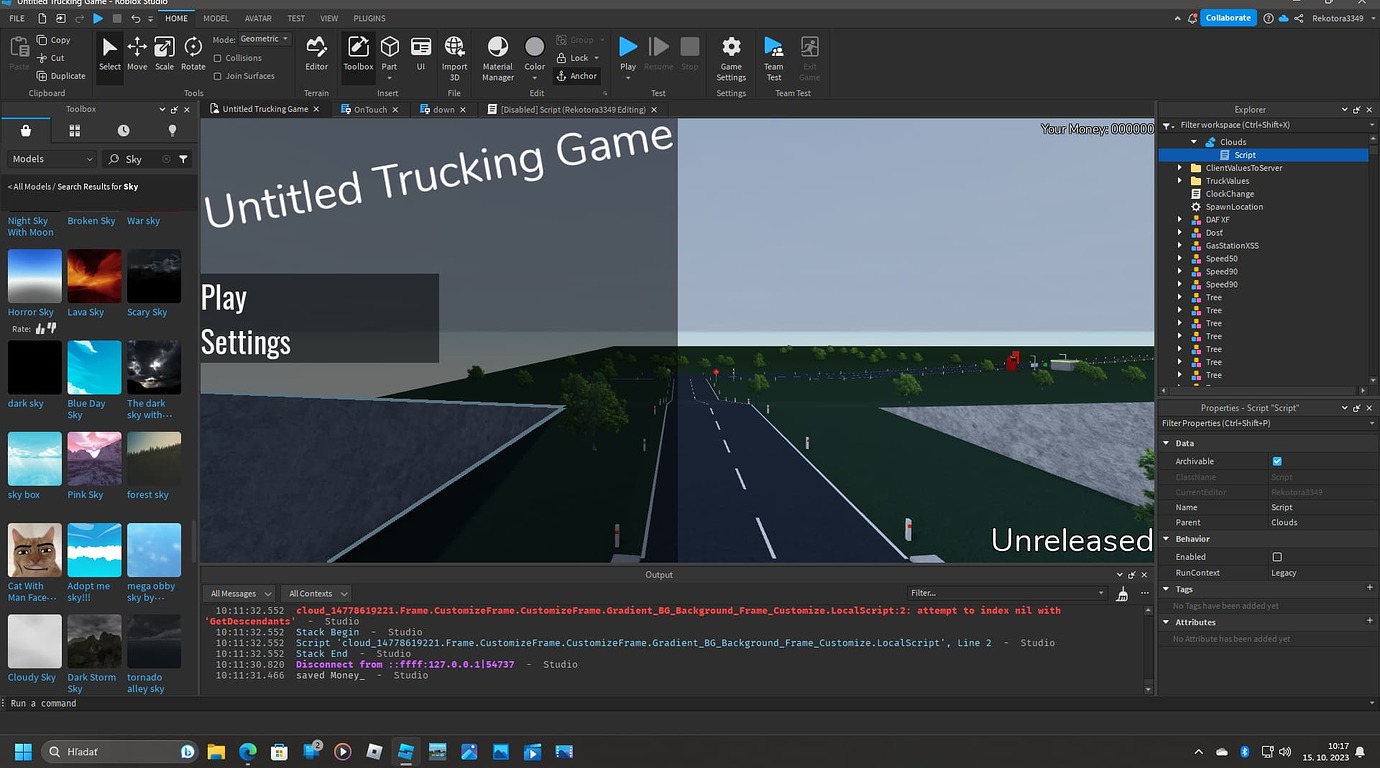
Task: Choose the Move tool
Action: 137,54
